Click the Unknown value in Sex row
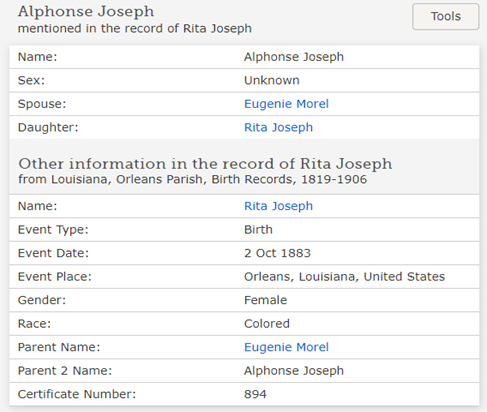This screenshot has height=412, width=487. [x=272, y=81]
